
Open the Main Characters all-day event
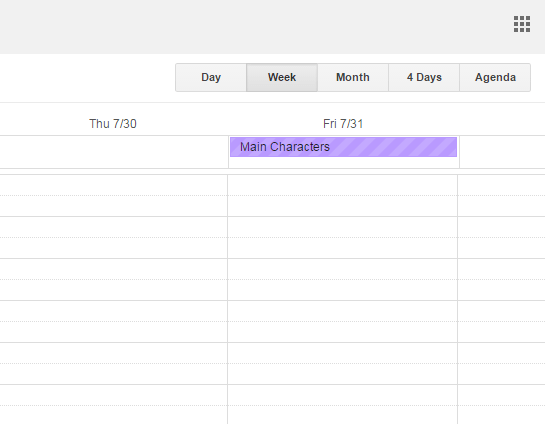[343, 147]
